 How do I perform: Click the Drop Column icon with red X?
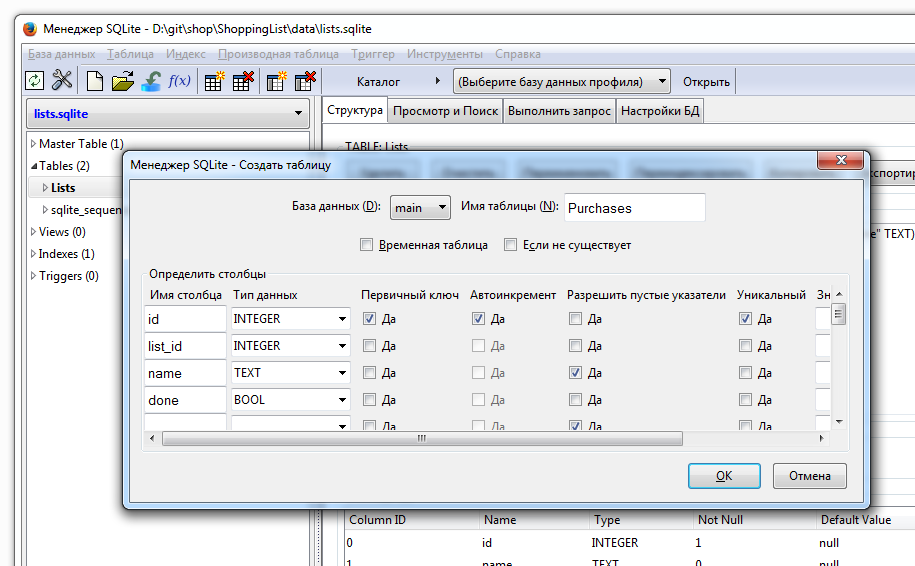click(x=305, y=81)
